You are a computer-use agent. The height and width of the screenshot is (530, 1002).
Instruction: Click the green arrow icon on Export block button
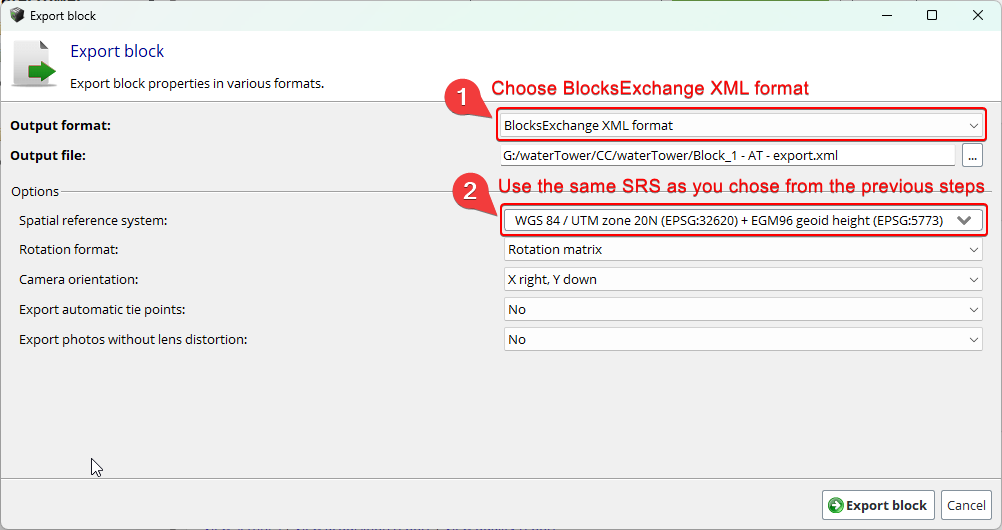click(835, 505)
